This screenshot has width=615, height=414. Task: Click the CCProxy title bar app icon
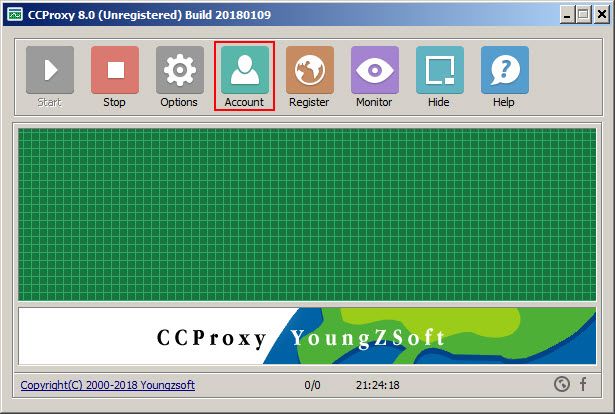(15, 15)
